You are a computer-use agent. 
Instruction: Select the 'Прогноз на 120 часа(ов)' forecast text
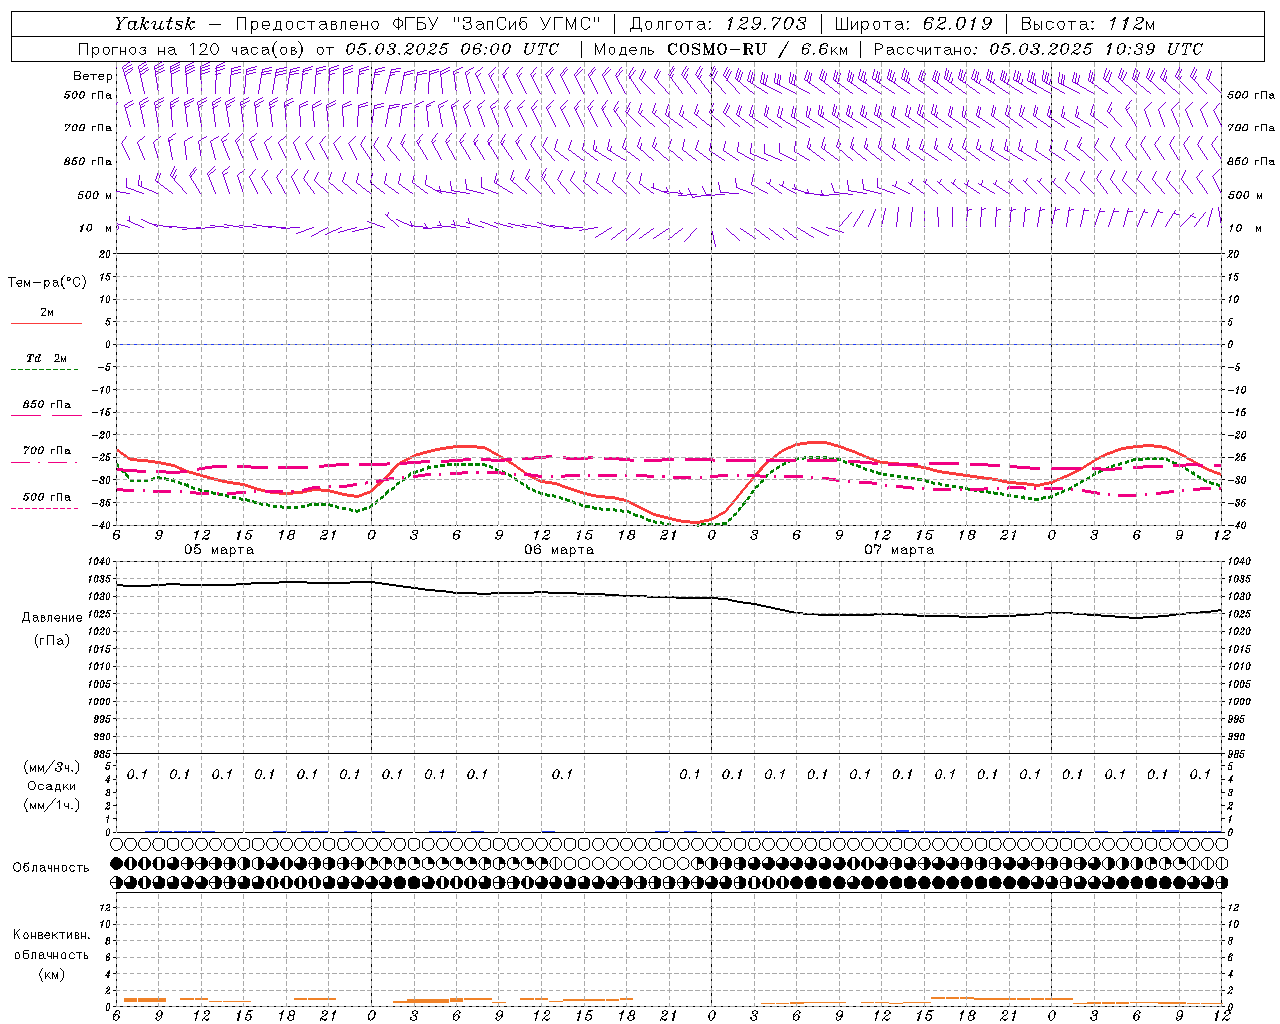[x=192, y=49]
